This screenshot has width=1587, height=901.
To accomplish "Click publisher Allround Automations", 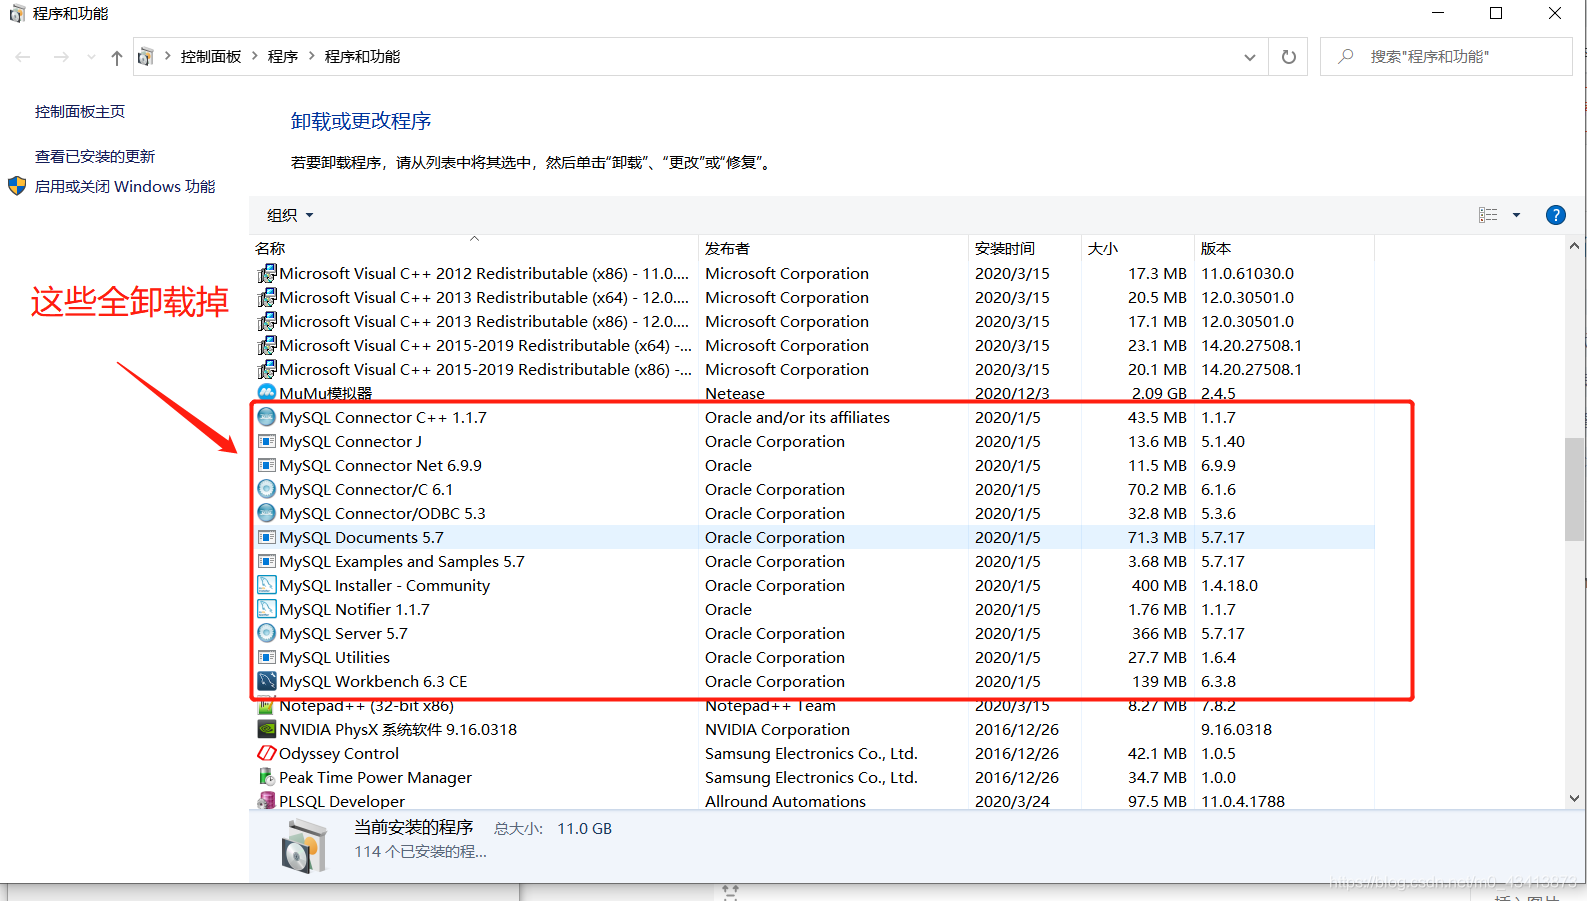I will 785,801.
